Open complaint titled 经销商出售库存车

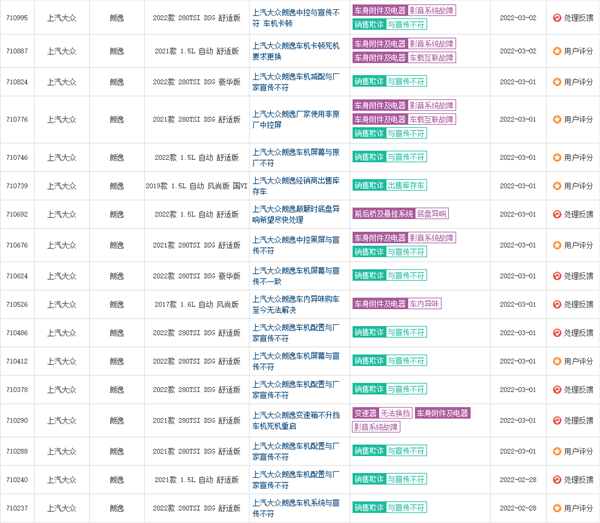[296, 186]
